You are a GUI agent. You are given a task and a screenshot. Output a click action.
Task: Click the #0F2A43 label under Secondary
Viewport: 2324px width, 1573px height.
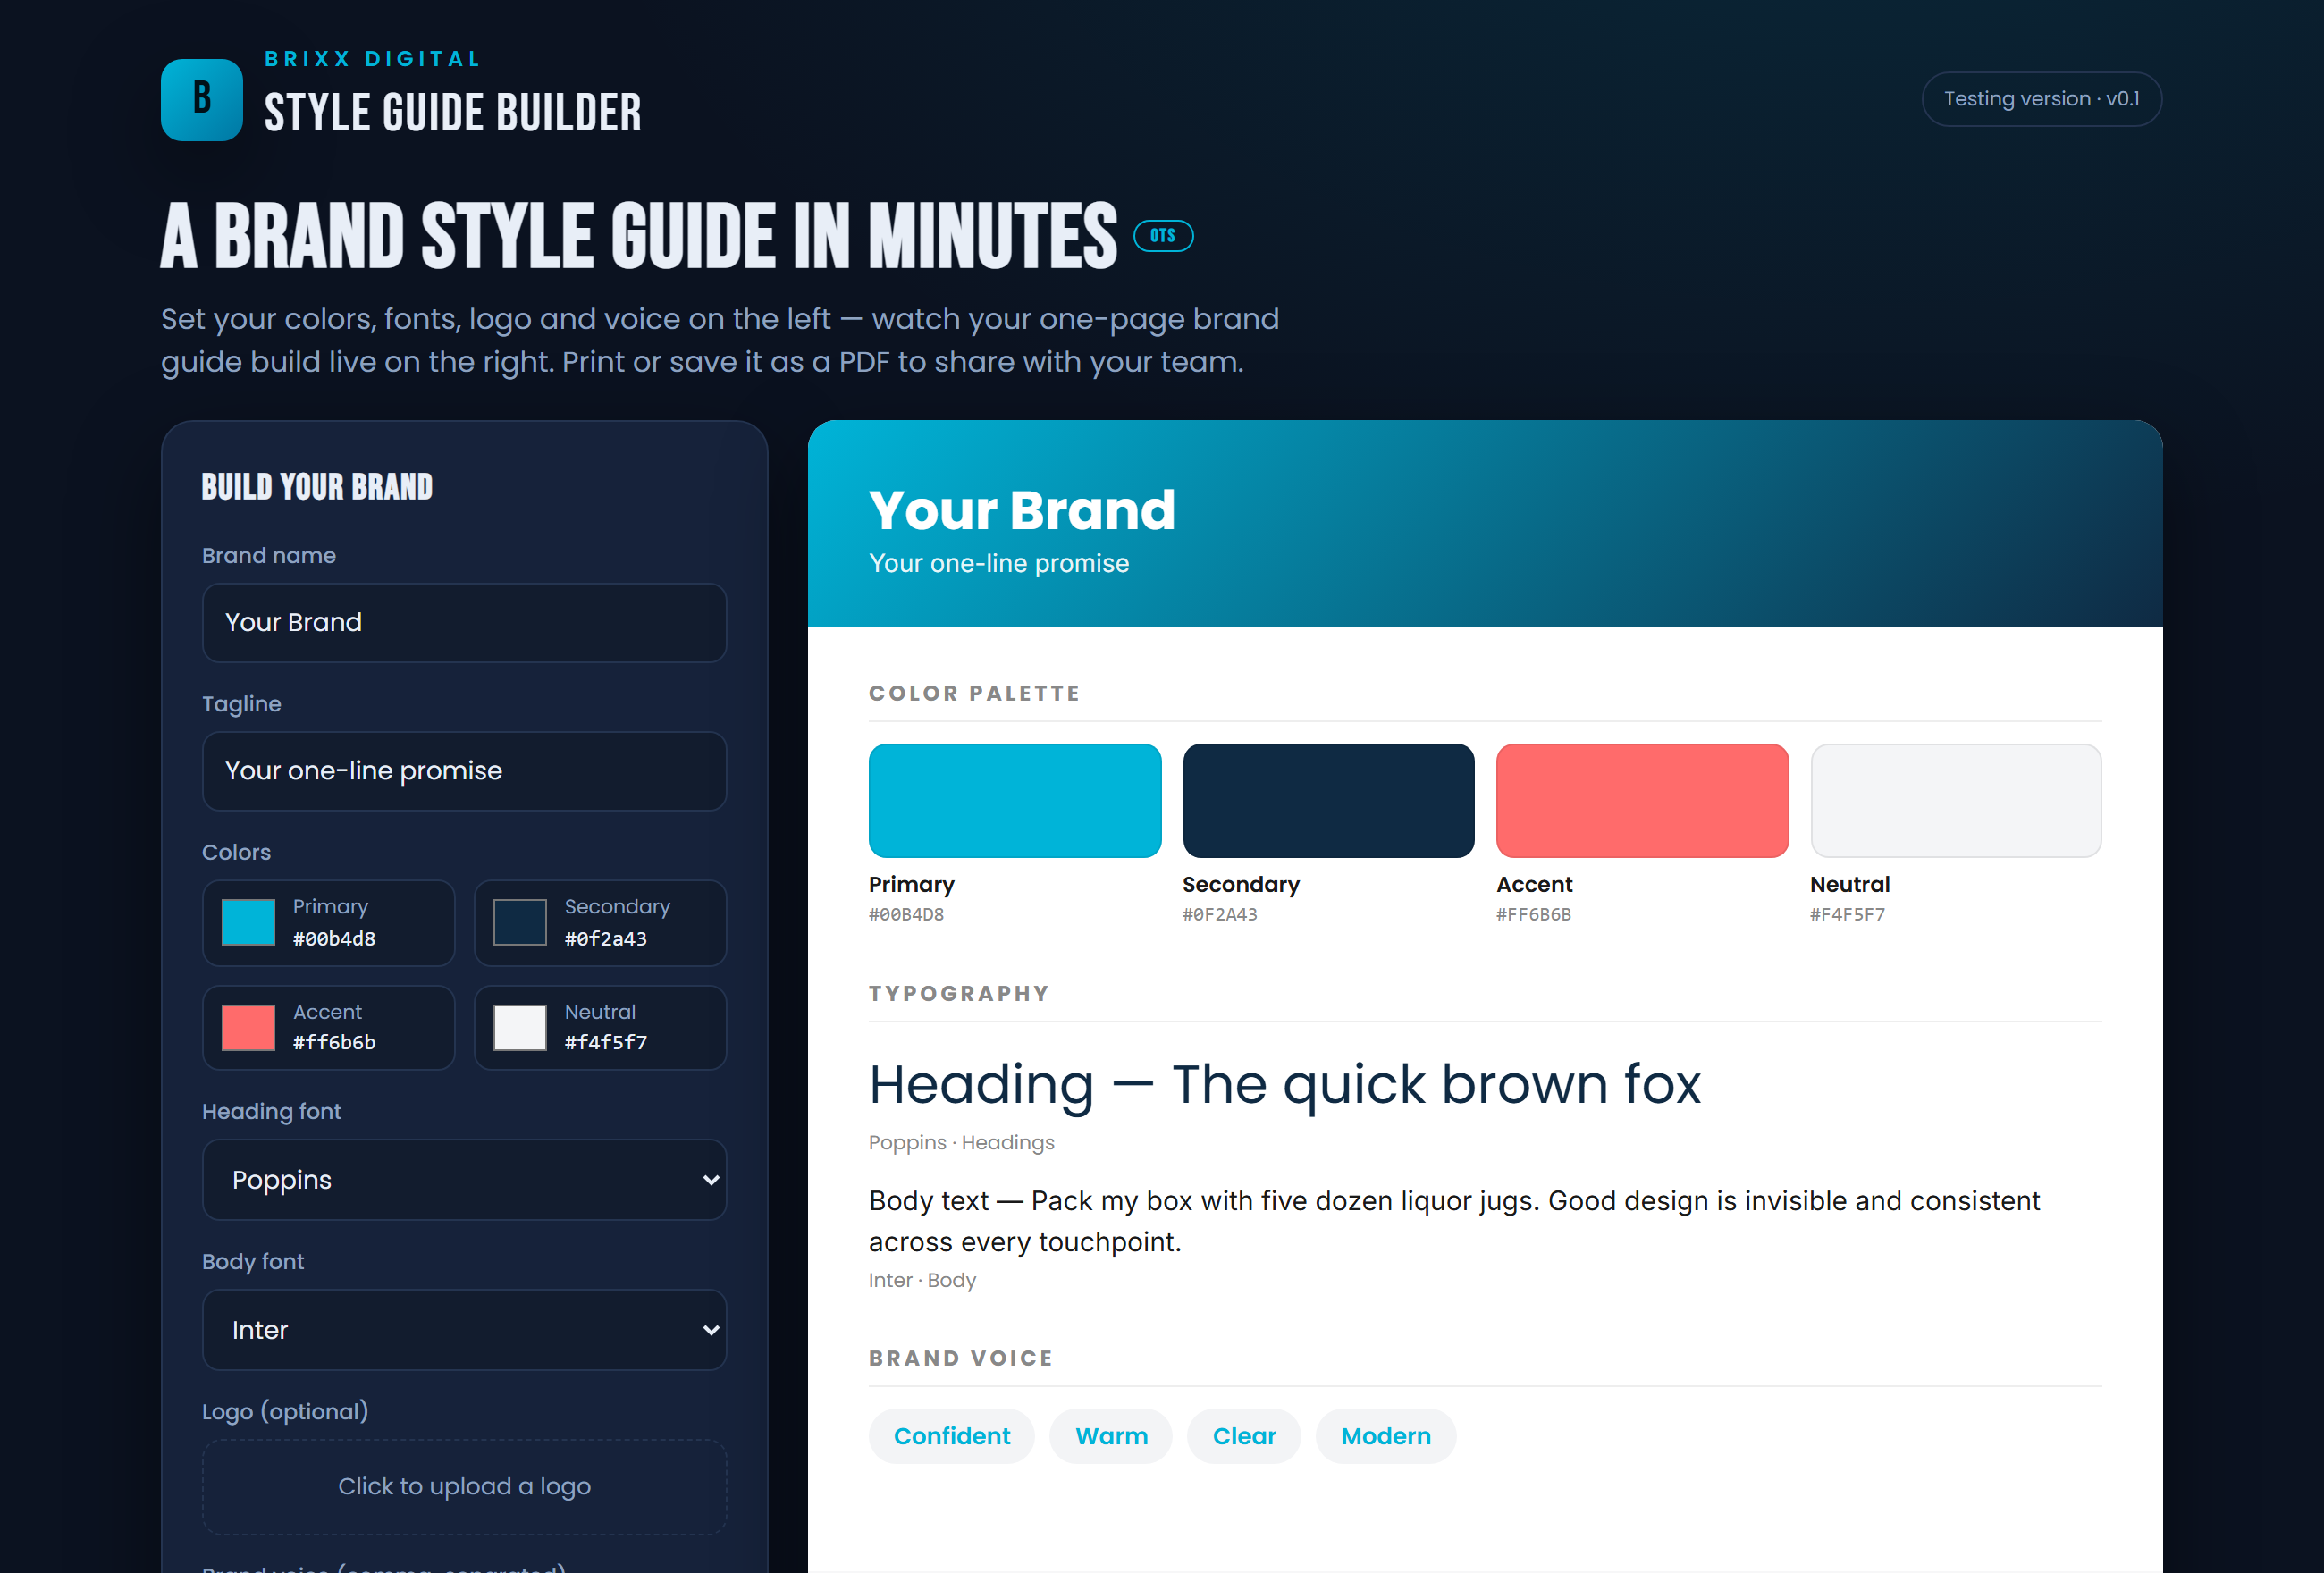coord(1220,914)
